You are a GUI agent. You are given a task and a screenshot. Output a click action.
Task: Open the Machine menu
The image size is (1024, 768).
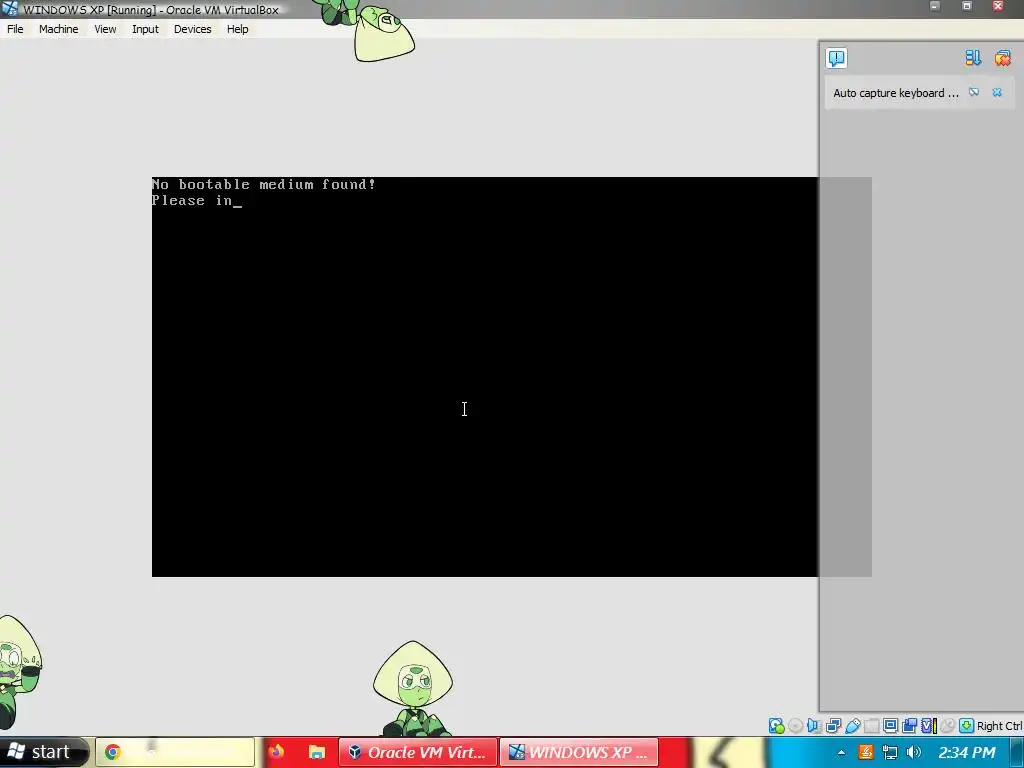pos(58,29)
